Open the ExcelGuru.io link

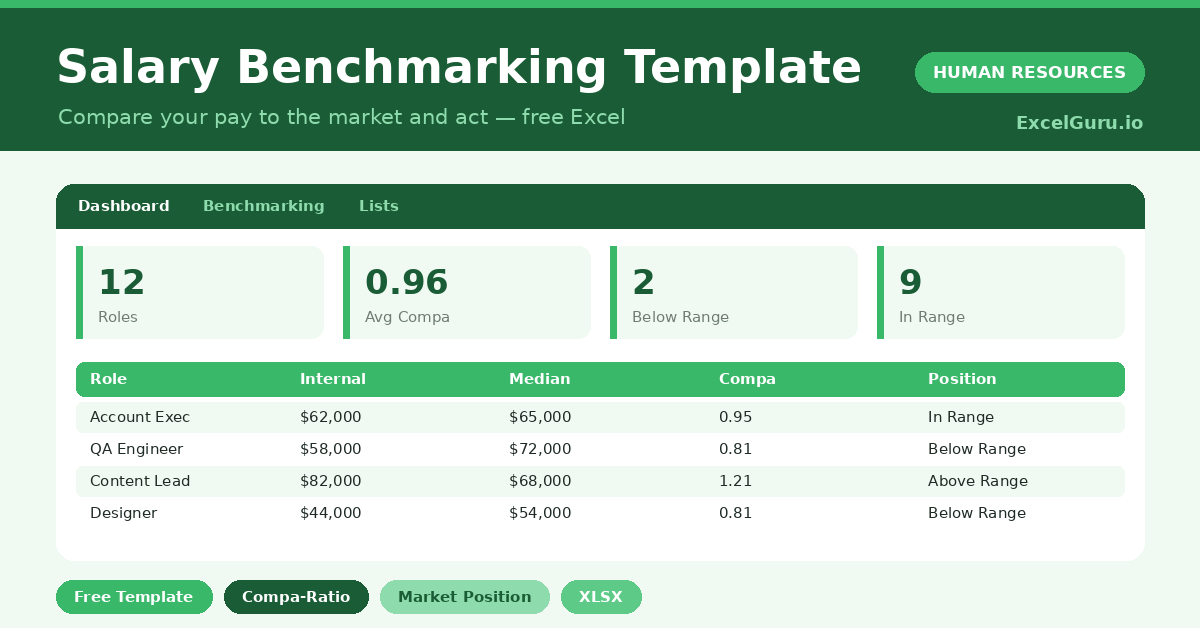pos(1079,123)
